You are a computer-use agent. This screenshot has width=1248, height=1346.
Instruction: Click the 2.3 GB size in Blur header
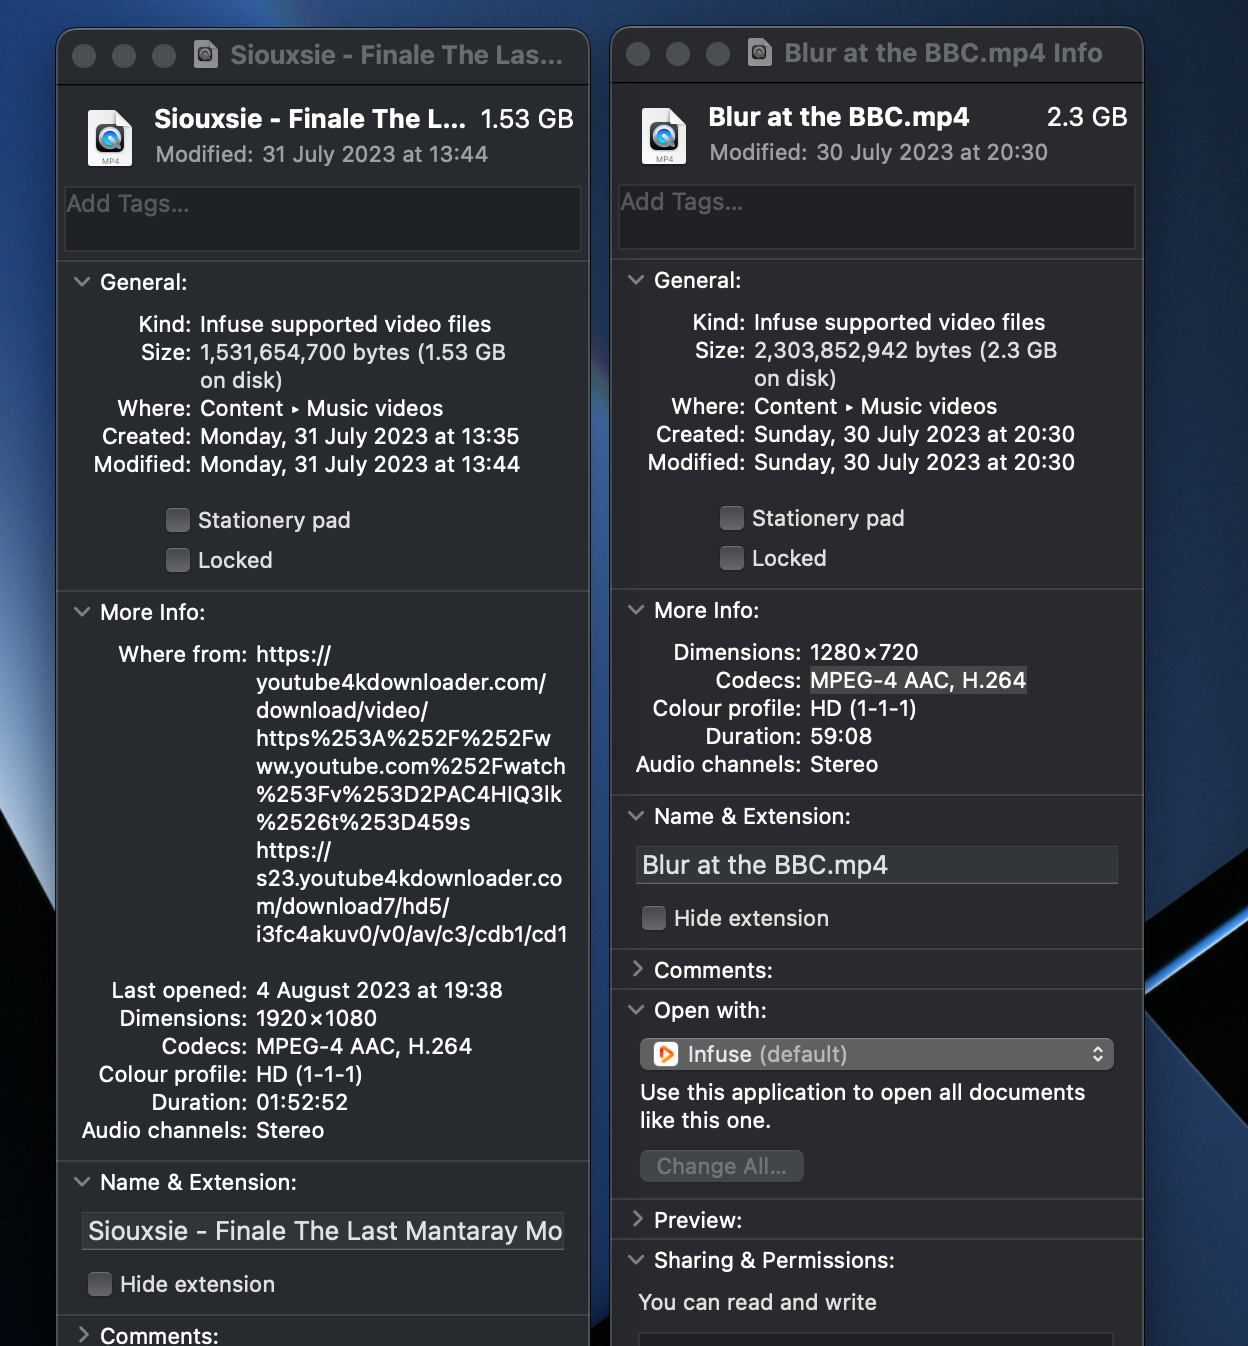click(x=1087, y=117)
